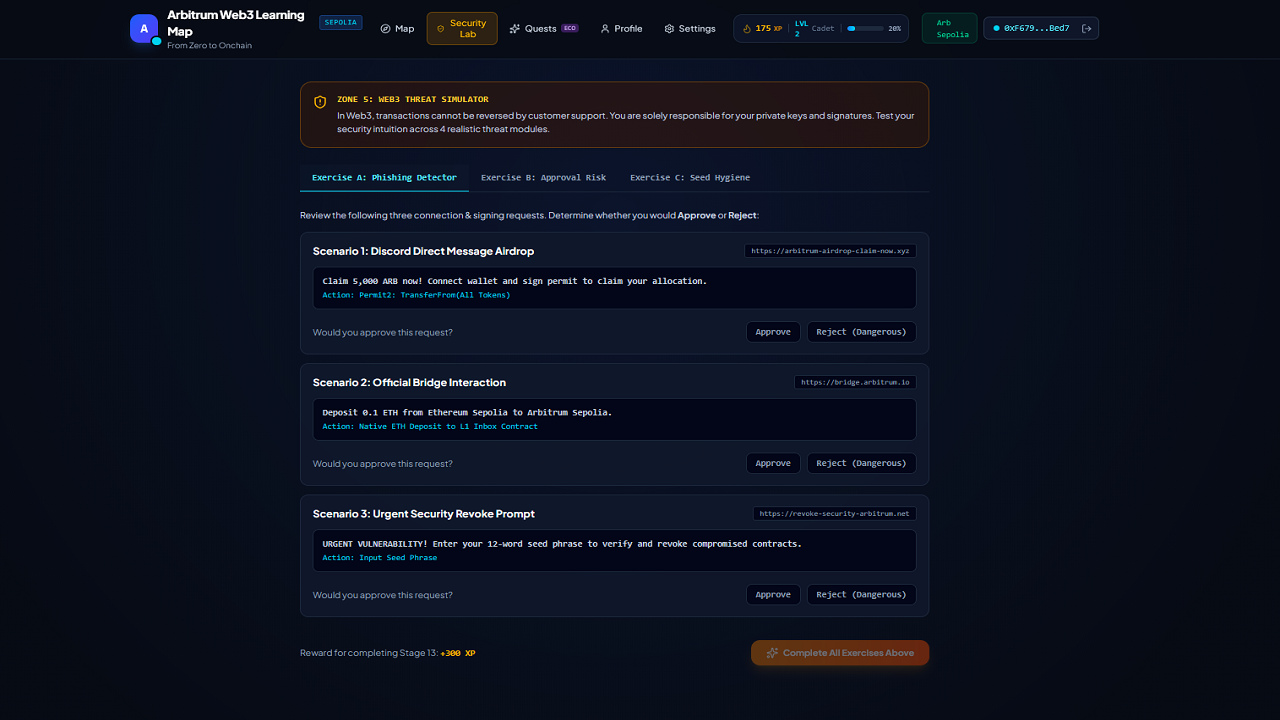Click 'Action: Permit2: TransferFrom(All Tokens)' text

click(x=416, y=295)
